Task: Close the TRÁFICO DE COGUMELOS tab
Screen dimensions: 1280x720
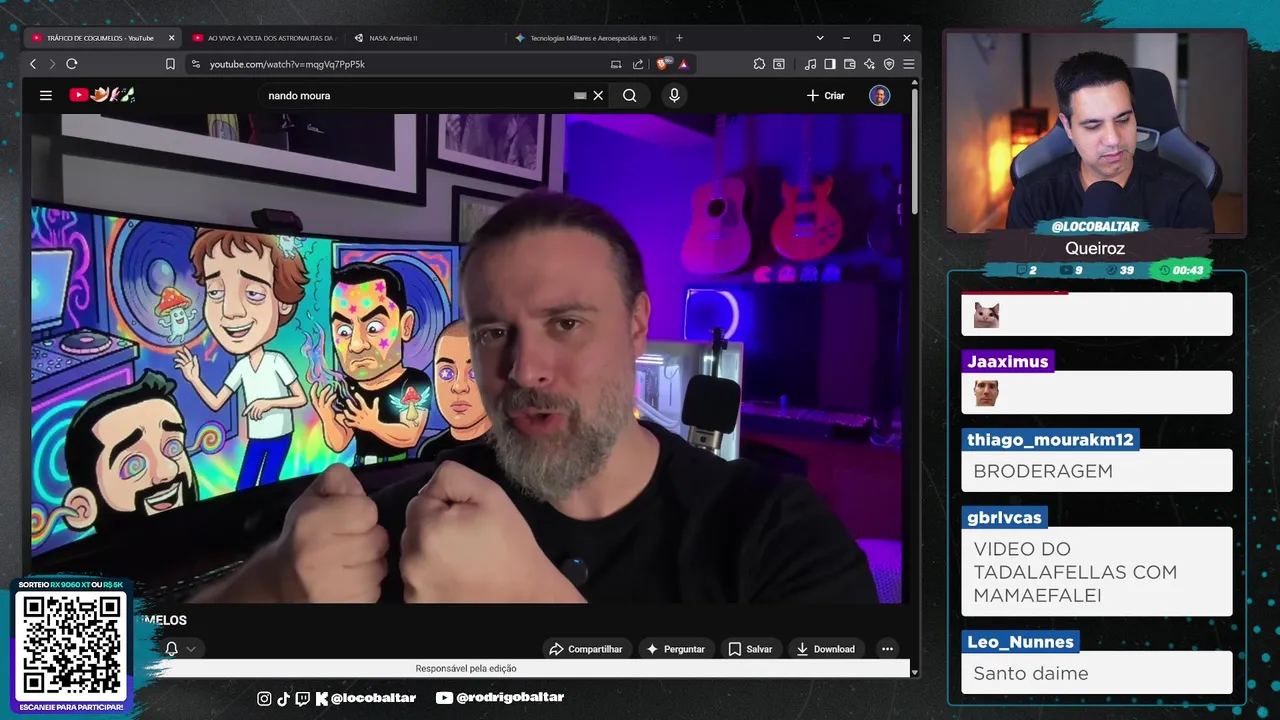Action: (171, 38)
